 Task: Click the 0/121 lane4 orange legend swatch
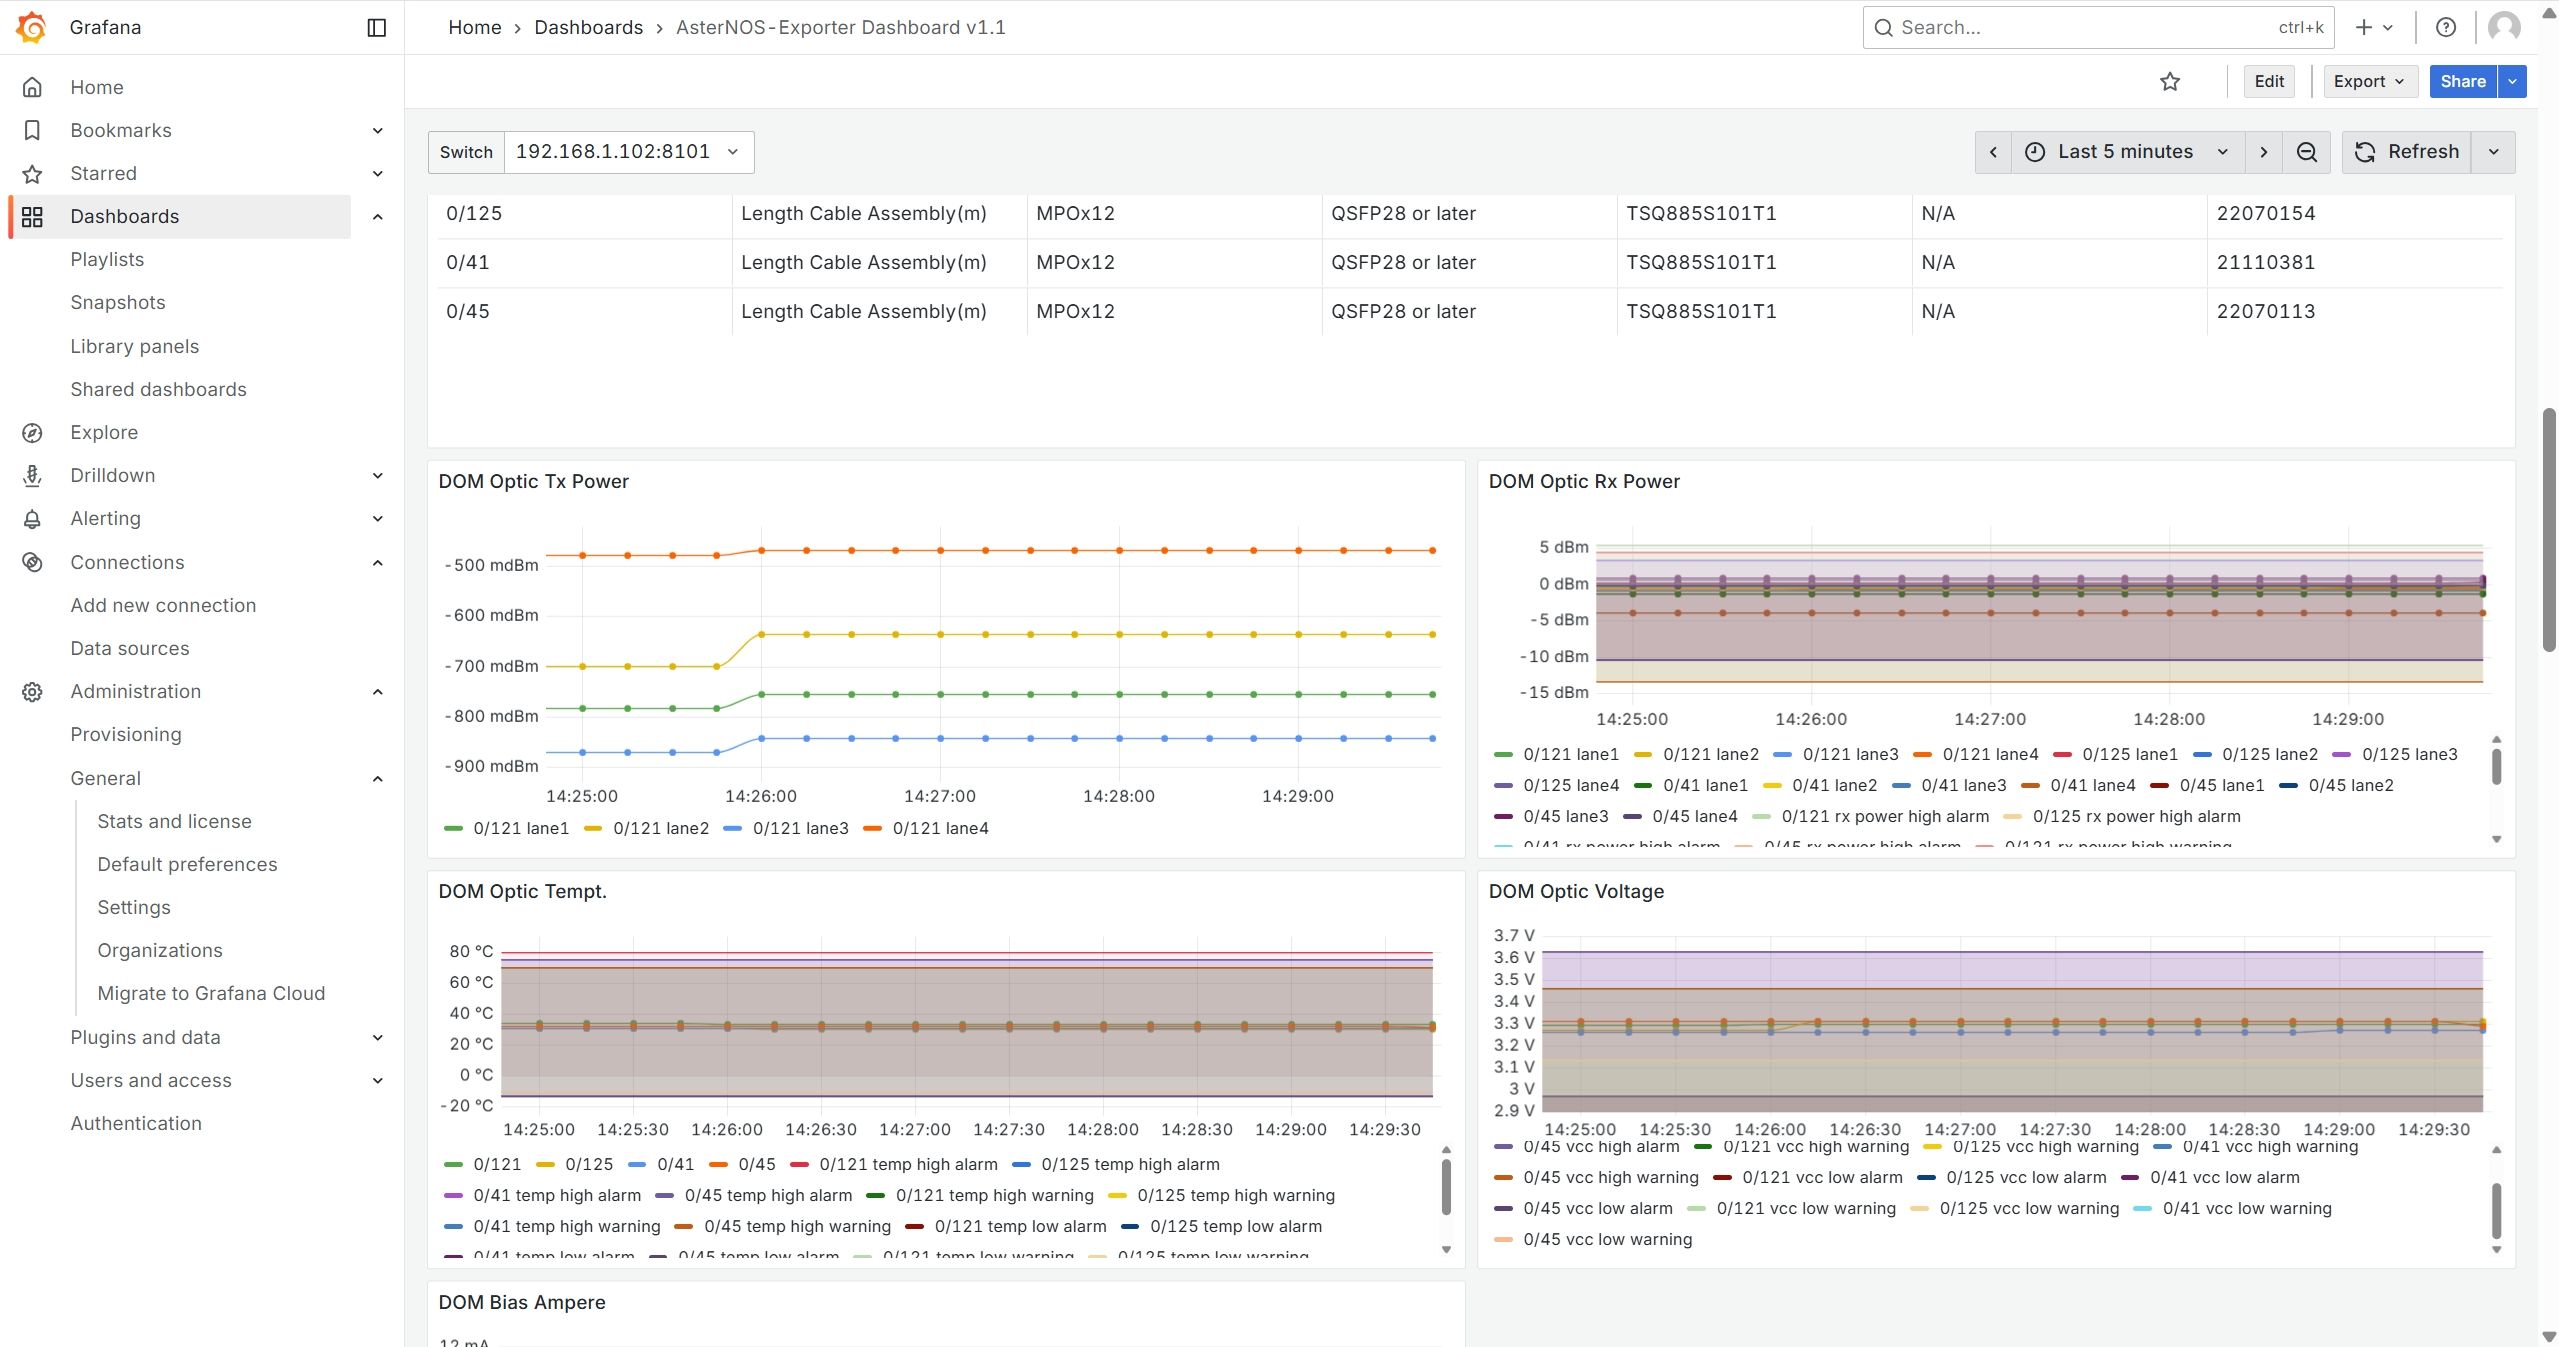click(x=872, y=828)
